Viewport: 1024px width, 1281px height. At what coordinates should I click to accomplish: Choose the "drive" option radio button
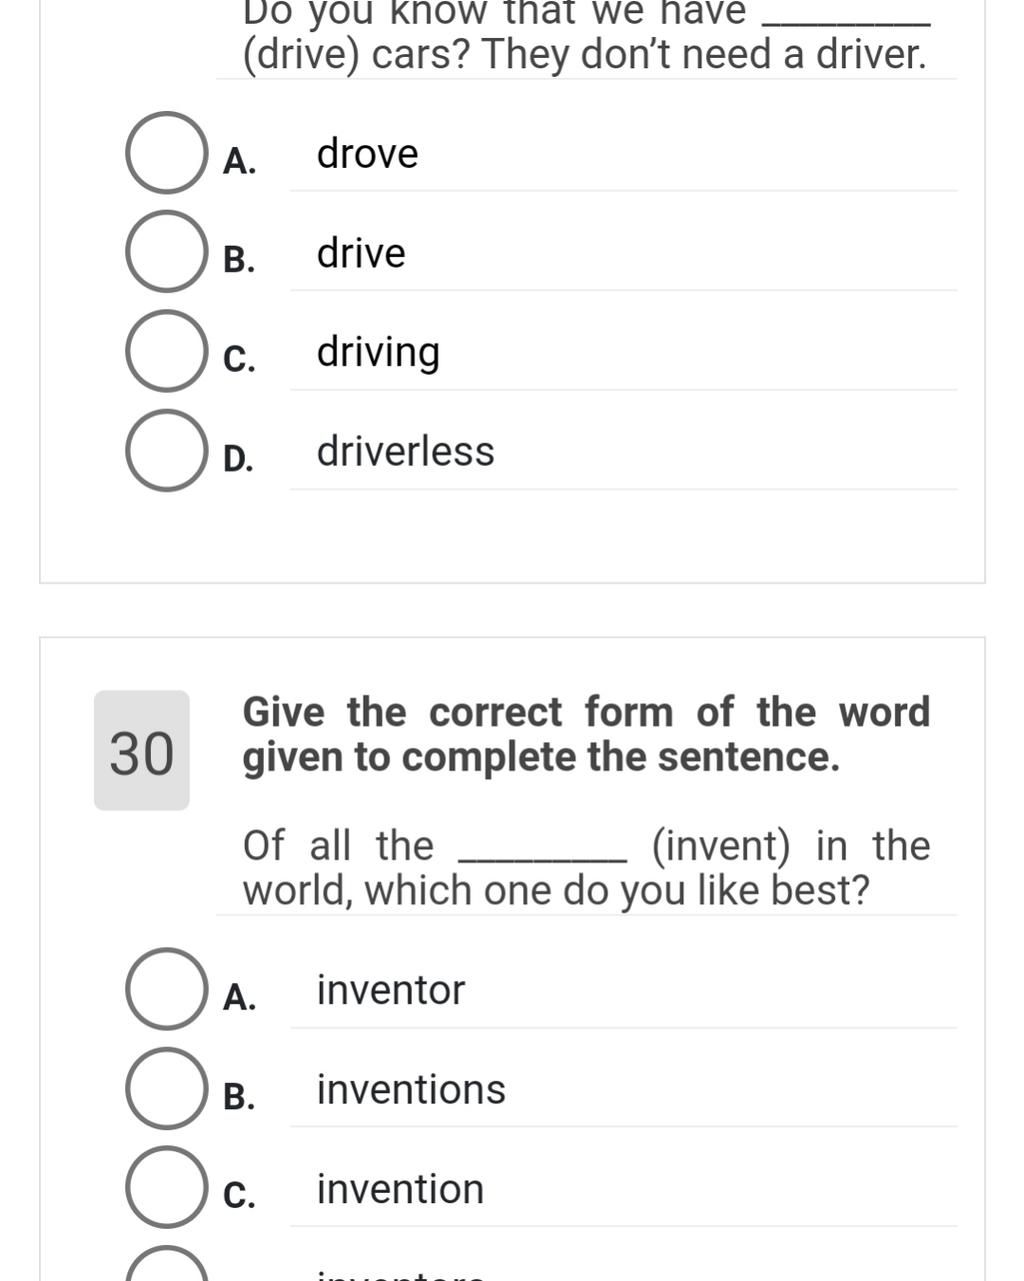(166, 252)
